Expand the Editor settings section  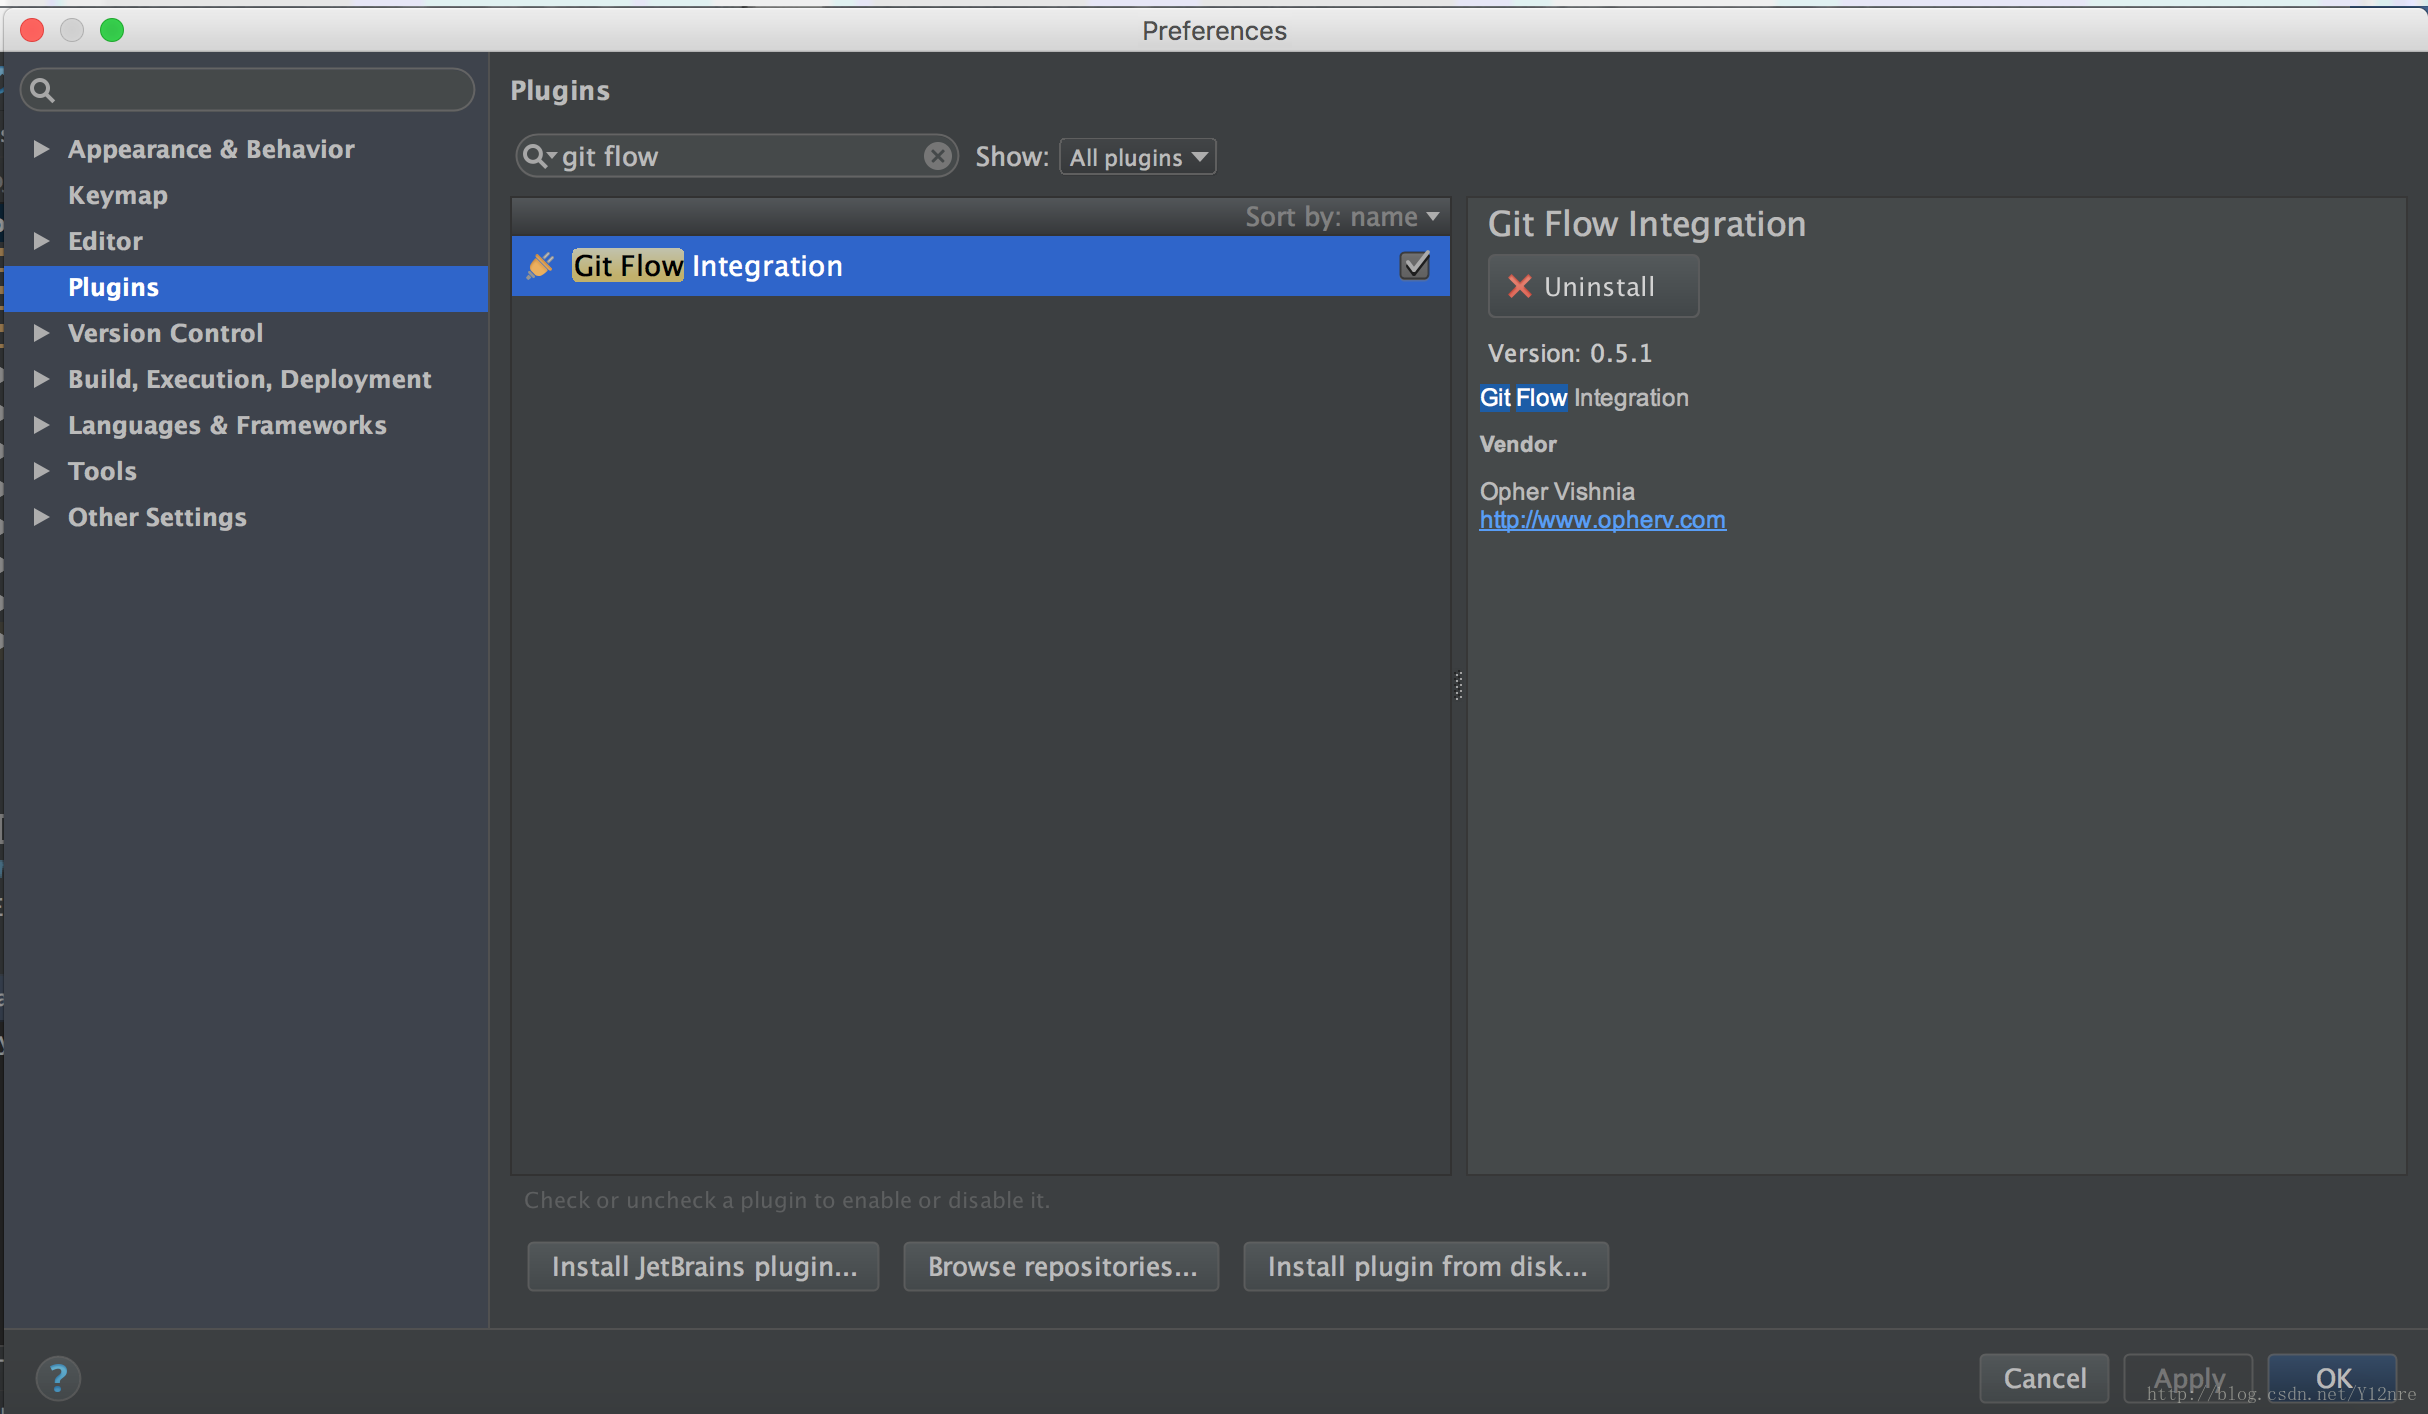(41, 241)
